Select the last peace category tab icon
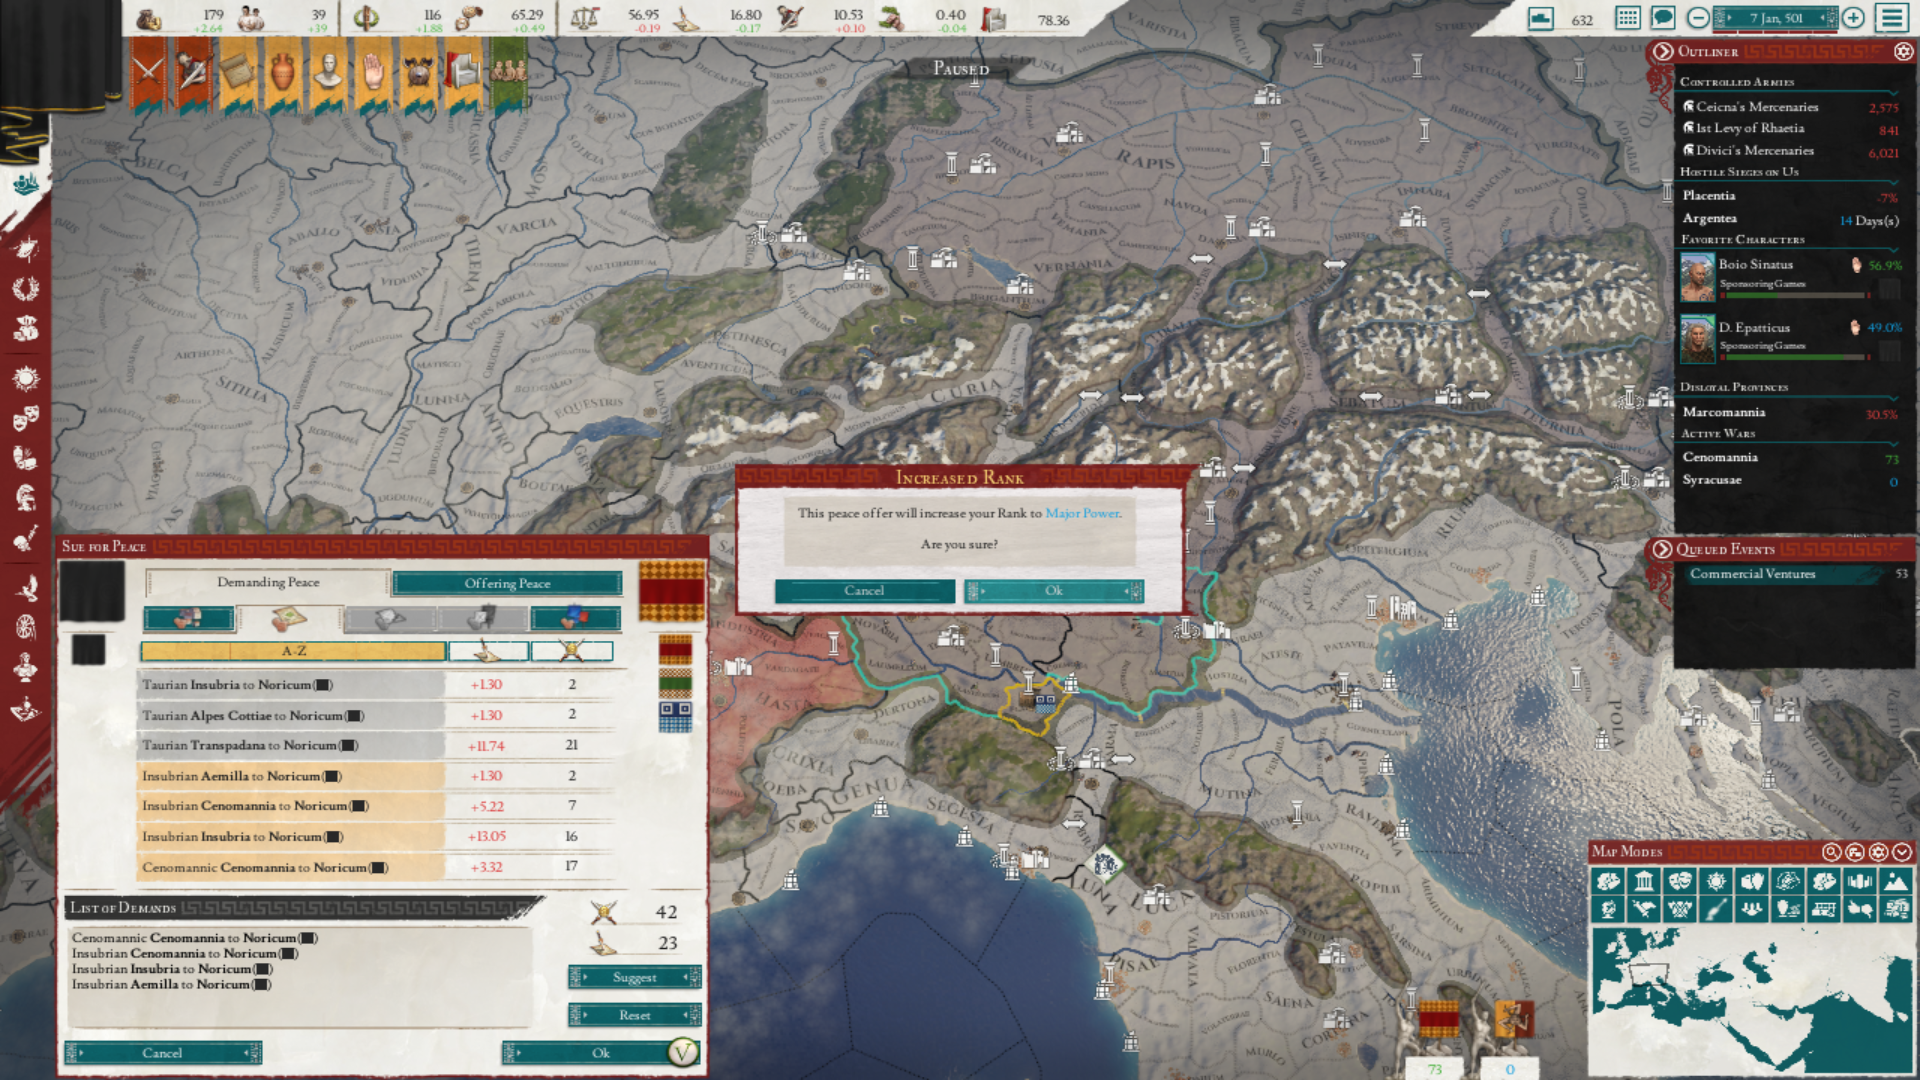Screen dimensions: 1920x1080 tap(575, 619)
